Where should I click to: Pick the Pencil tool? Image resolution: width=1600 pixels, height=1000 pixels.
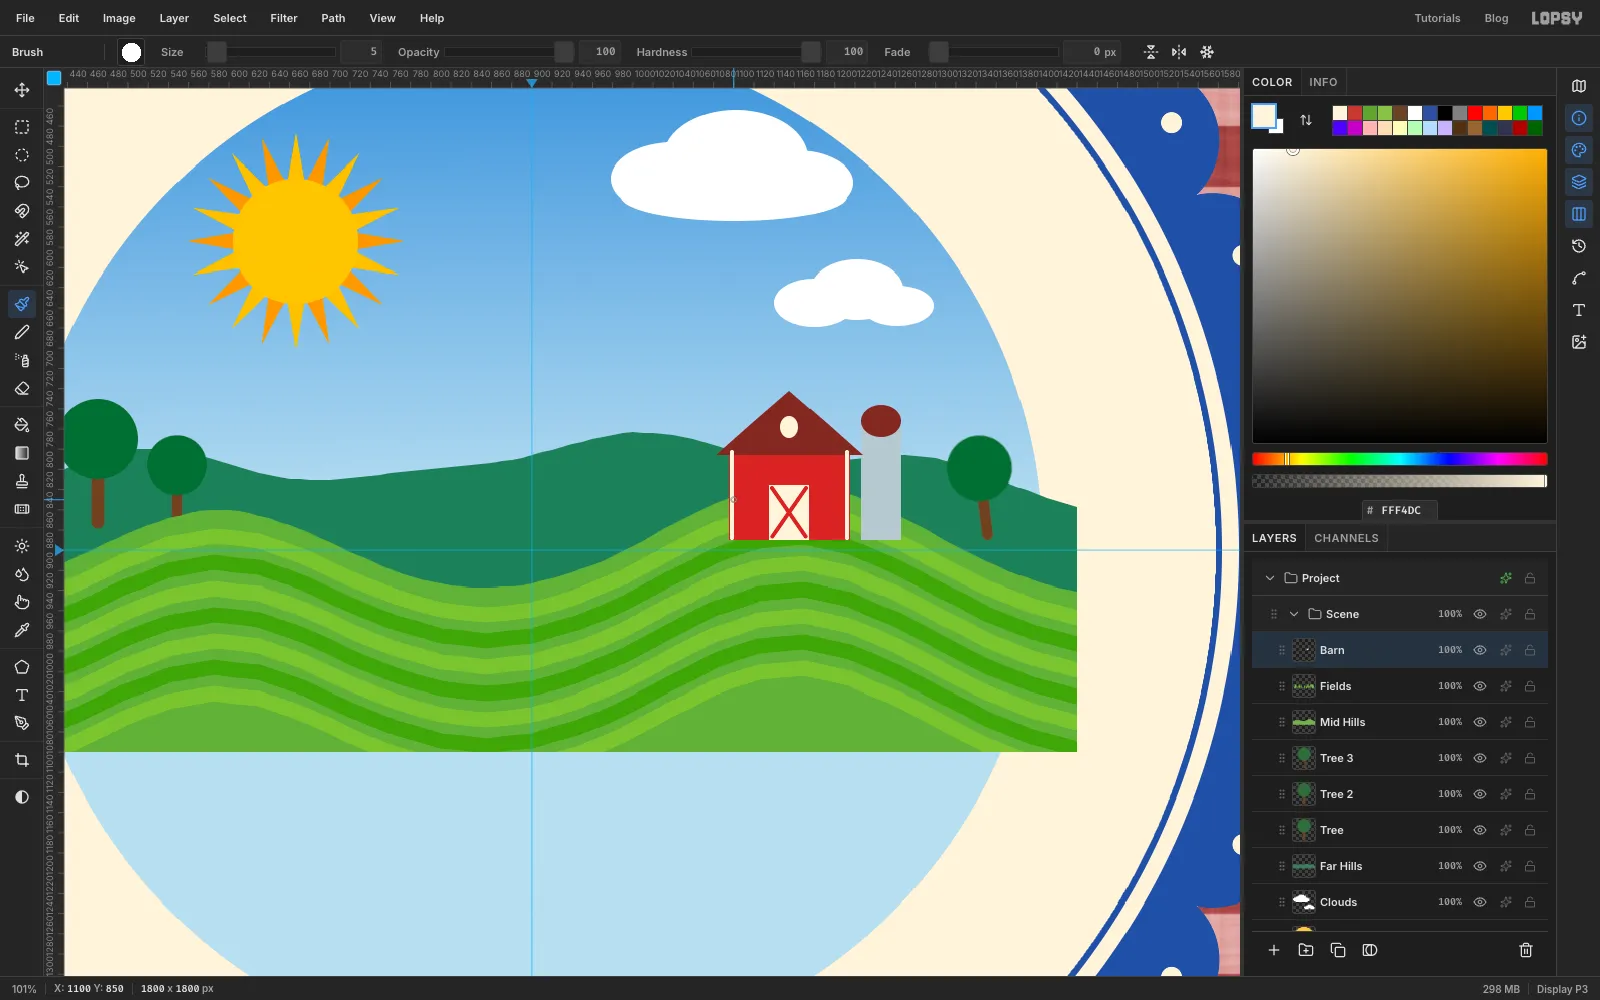tap(22, 332)
